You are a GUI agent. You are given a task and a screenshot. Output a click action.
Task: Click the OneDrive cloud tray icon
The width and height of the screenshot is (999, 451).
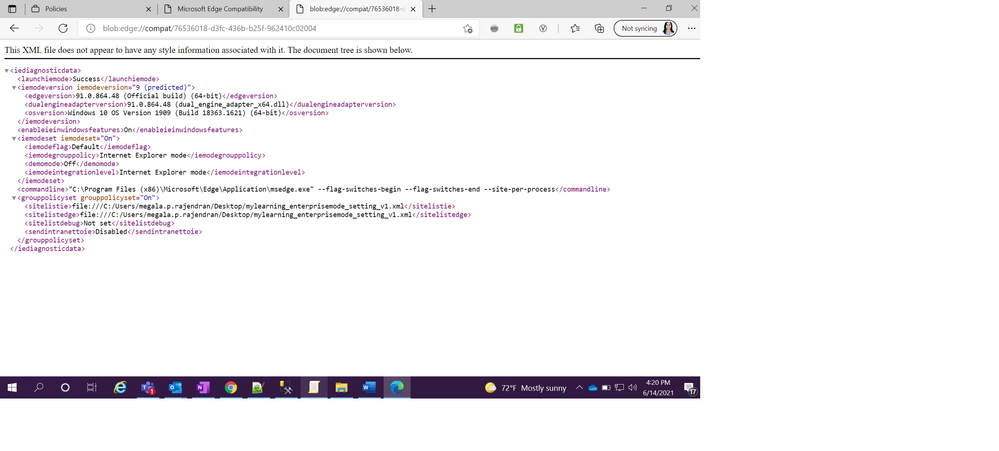[x=593, y=387]
